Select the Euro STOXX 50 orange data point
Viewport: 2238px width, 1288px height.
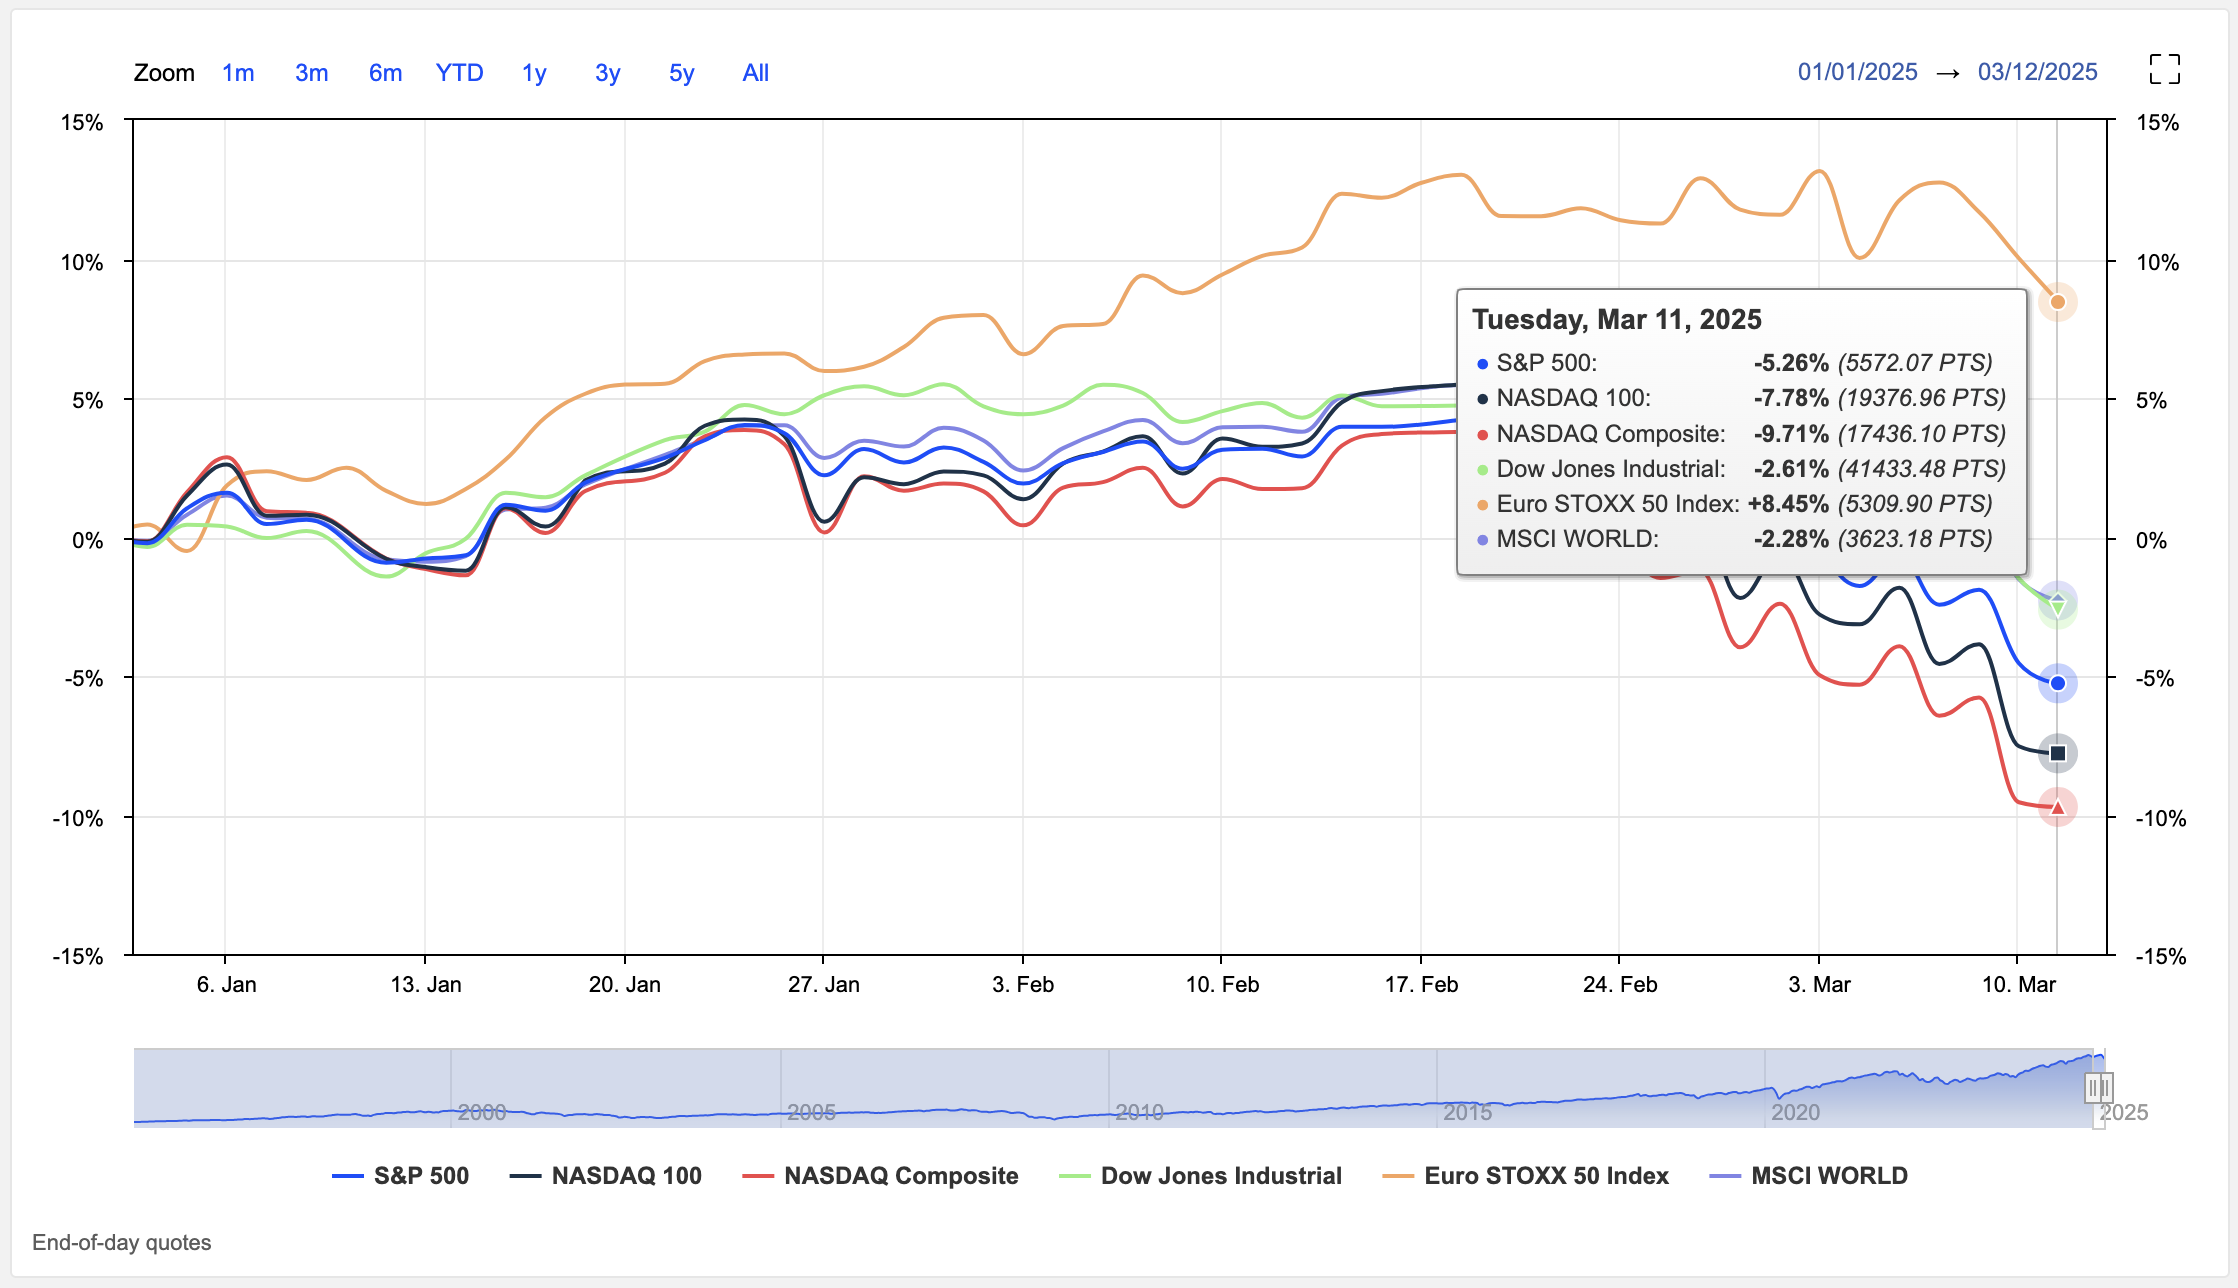pyautogui.click(x=2057, y=302)
